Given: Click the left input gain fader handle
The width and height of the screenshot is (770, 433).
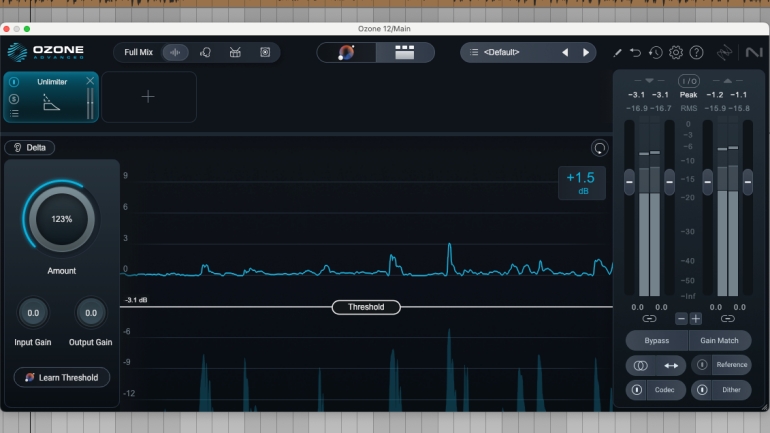Looking at the screenshot, I should coord(629,182).
